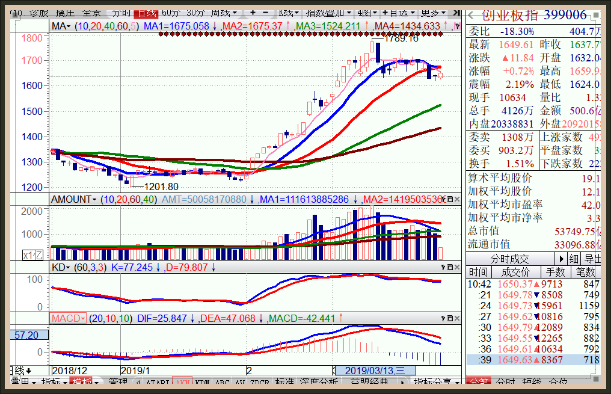The height and width of the screenshot is (394, 611).
Task: Close the MACD sub-panel
Action: tap(457, 318)
